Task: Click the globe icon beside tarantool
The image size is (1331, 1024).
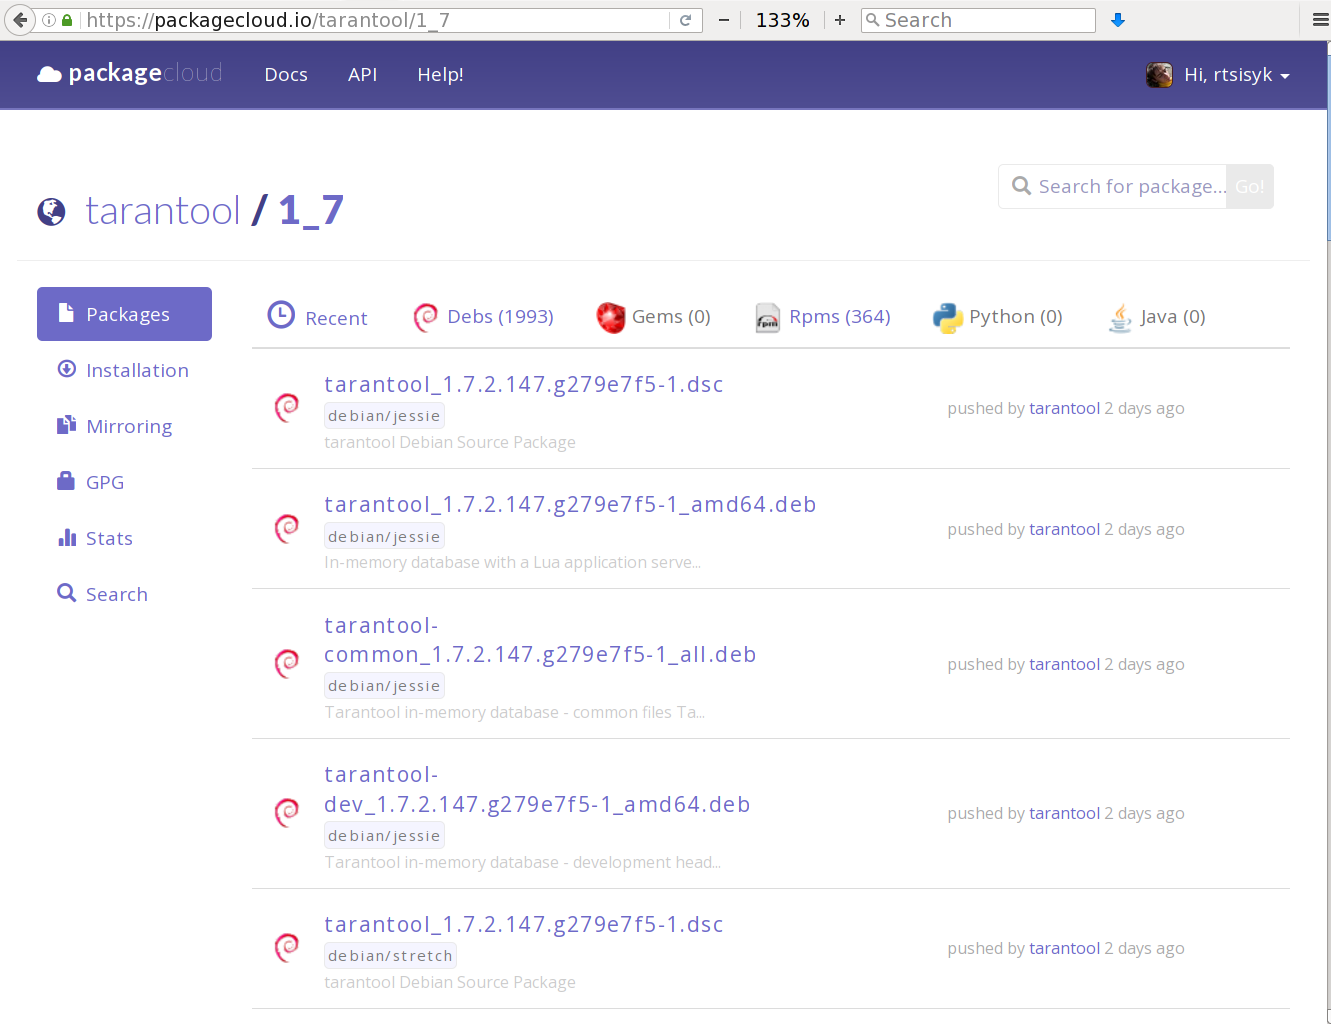Action: 51,212
